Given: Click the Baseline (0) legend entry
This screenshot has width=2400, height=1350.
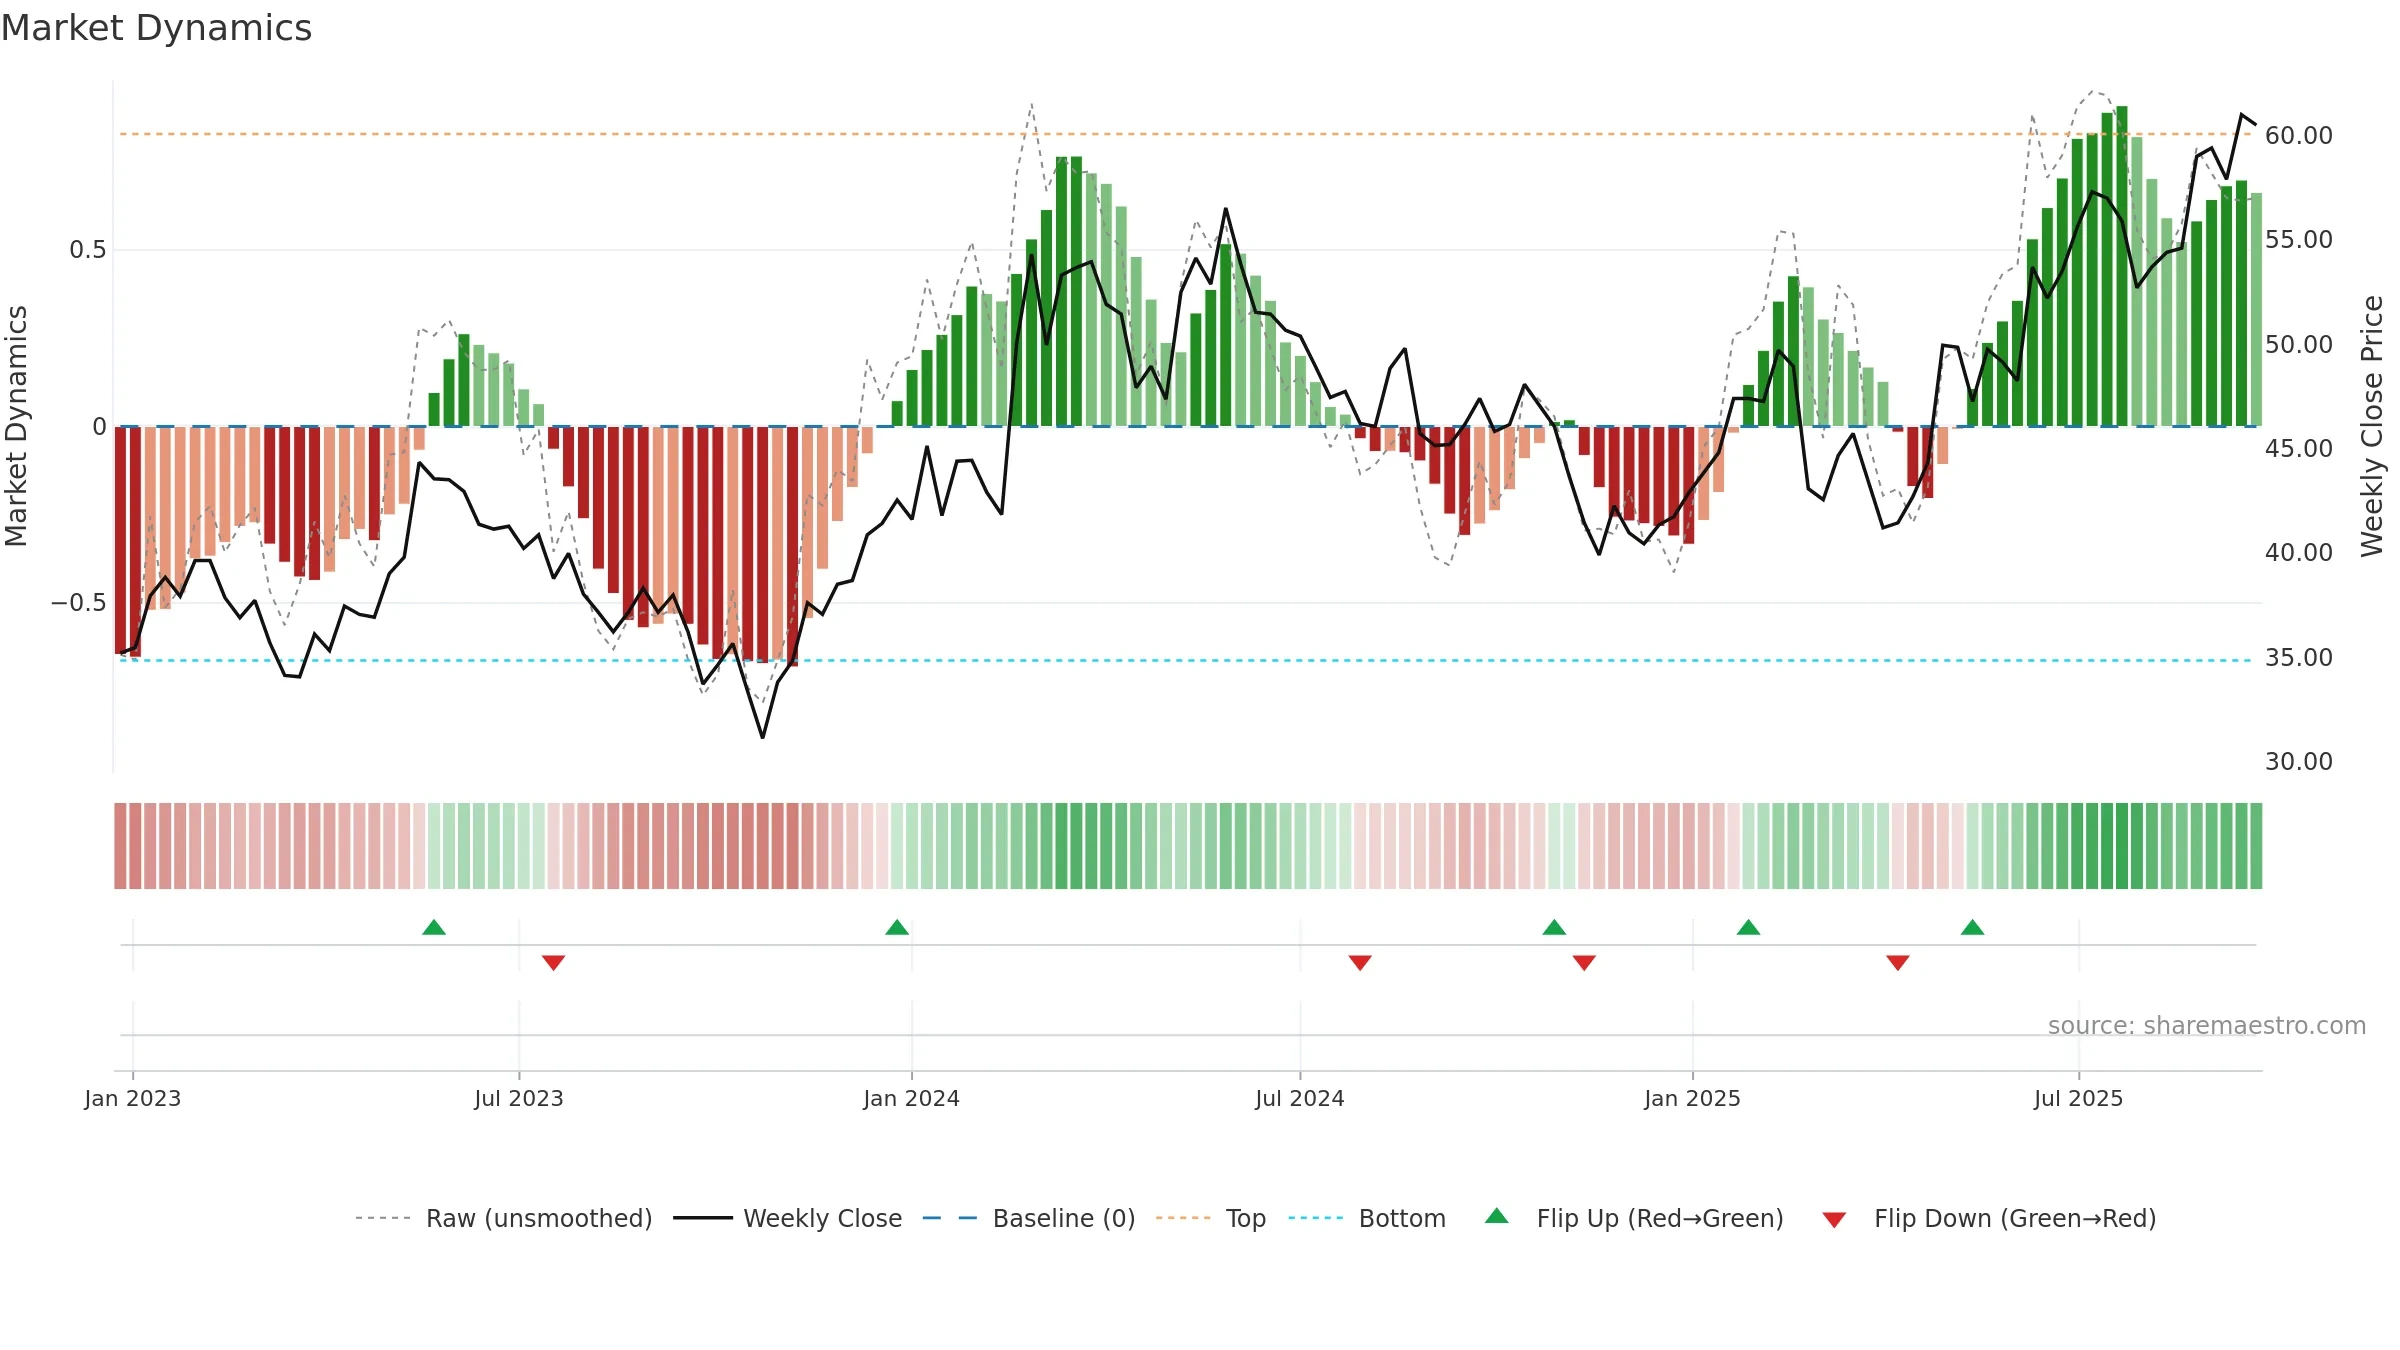Looking at the screenshot, I should tap(1028, 1218).
